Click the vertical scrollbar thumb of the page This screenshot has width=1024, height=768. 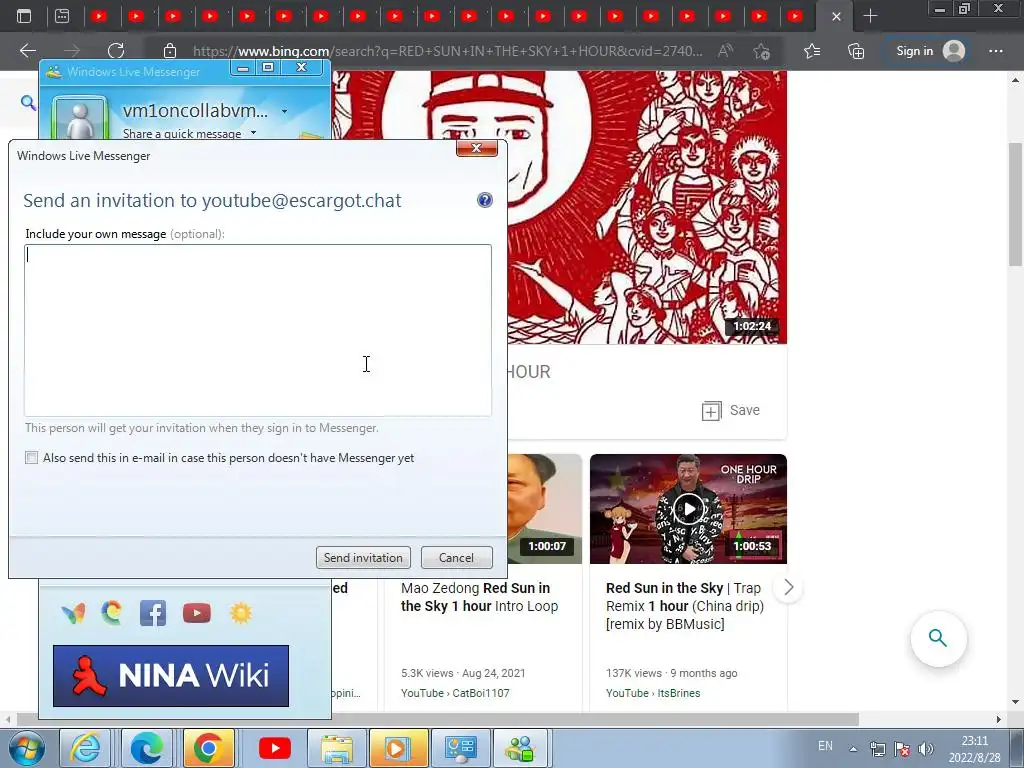[1016, 204]
